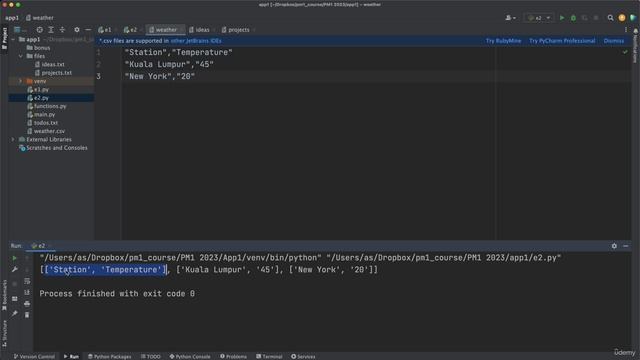Open TODO tool window
Image resolution: width=640 pixels, height=360 pixels.
(x=151, y=356)
